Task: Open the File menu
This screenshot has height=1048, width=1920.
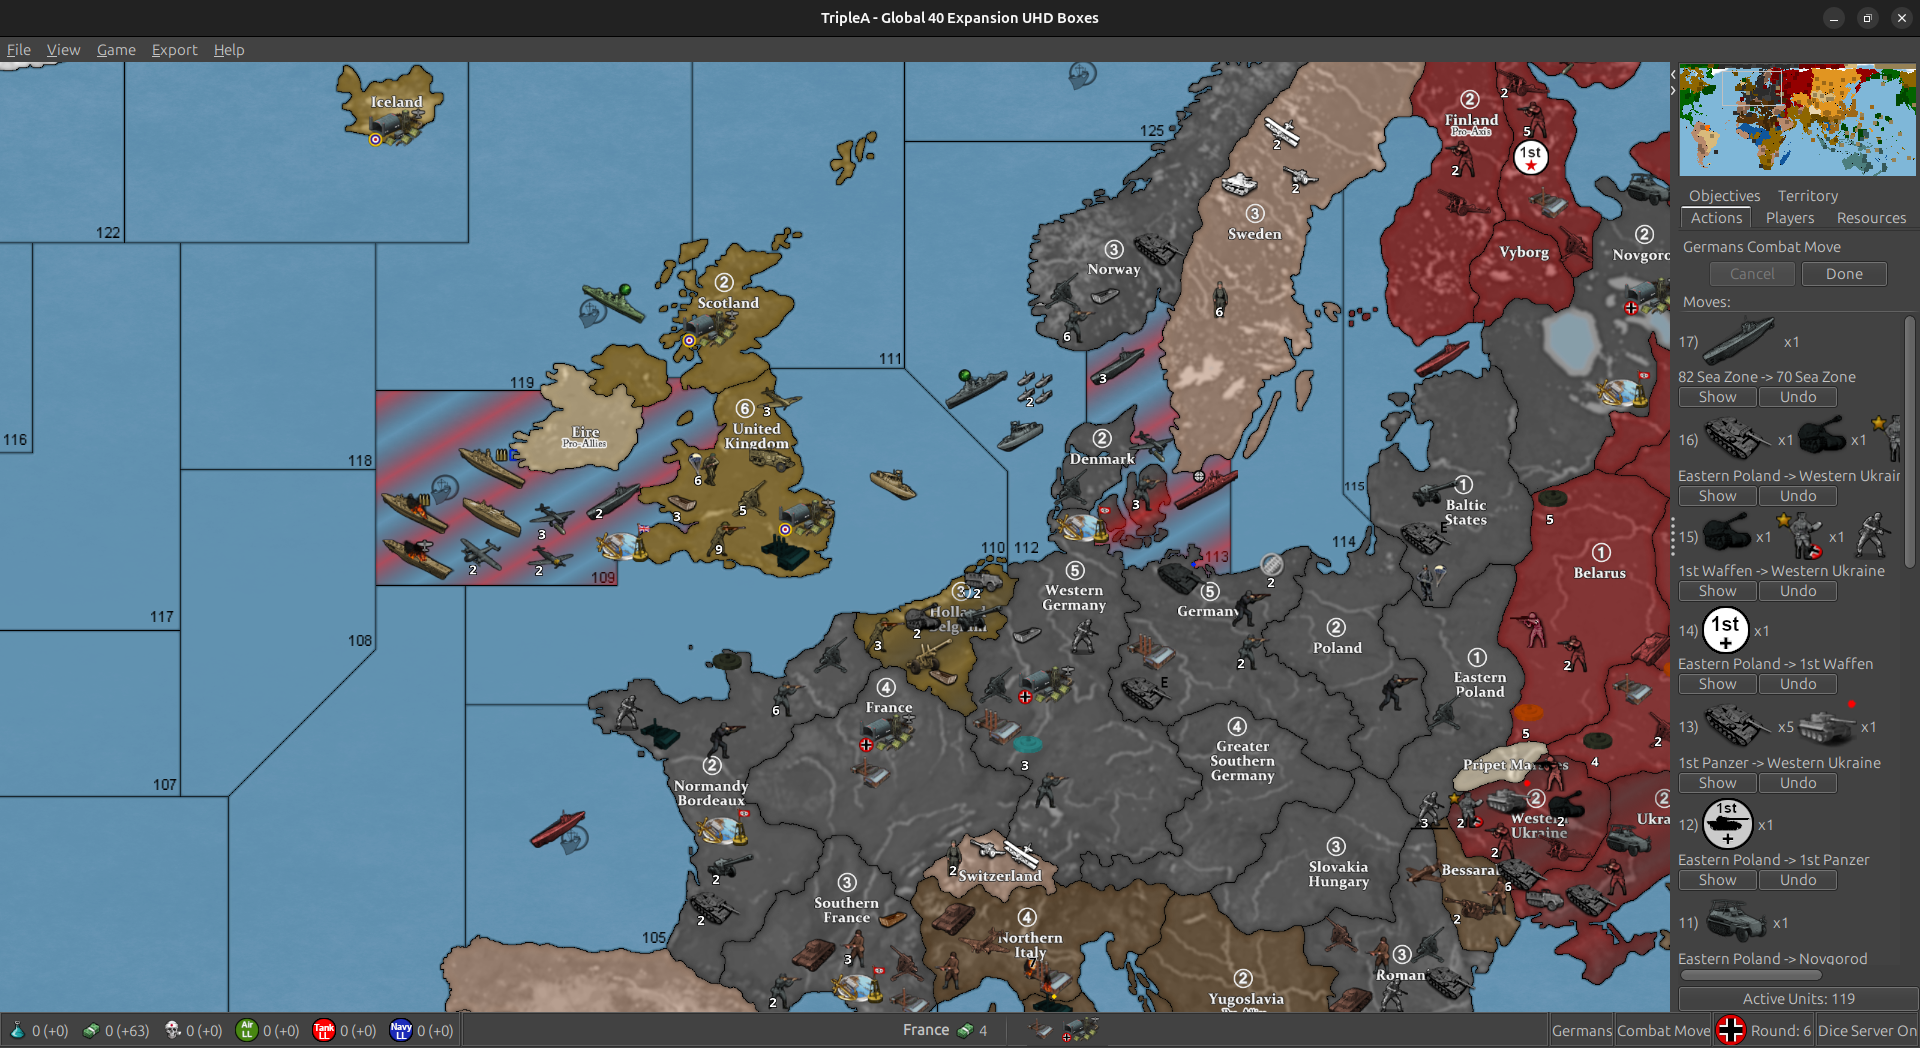Action: (18, 50)
